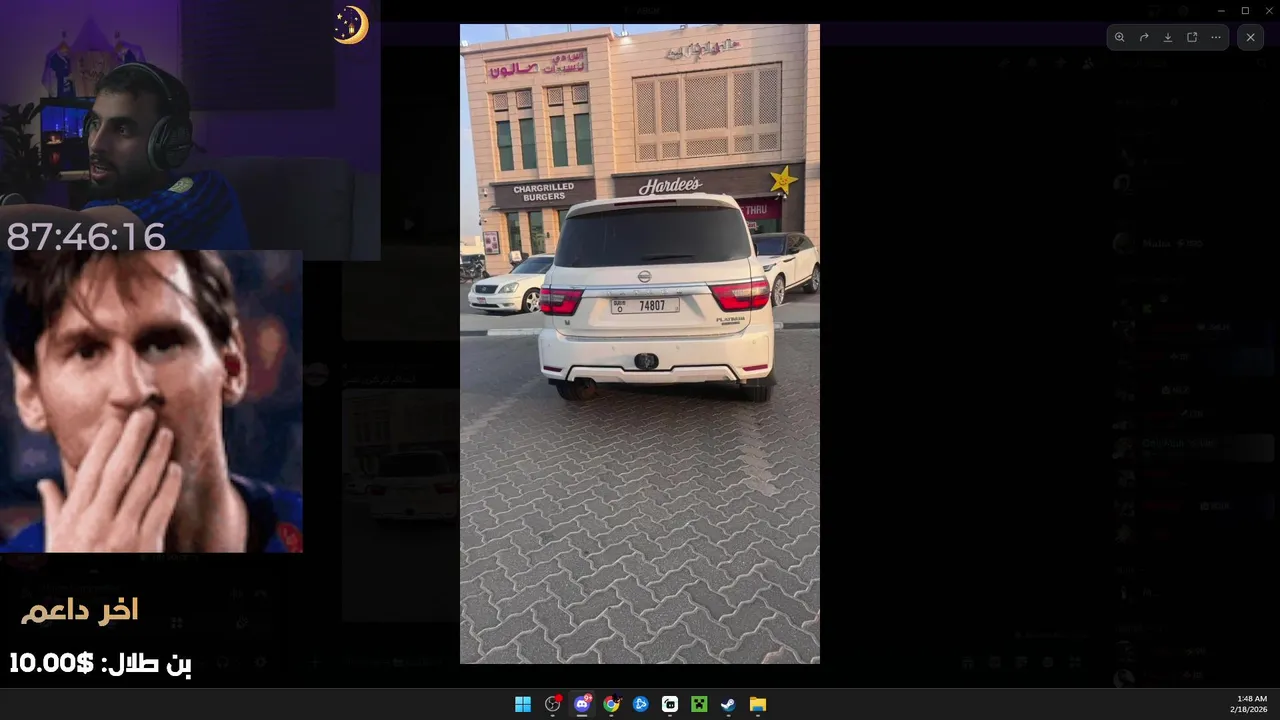
Task: Maximize the Discord window
Action: point(1245,10)
